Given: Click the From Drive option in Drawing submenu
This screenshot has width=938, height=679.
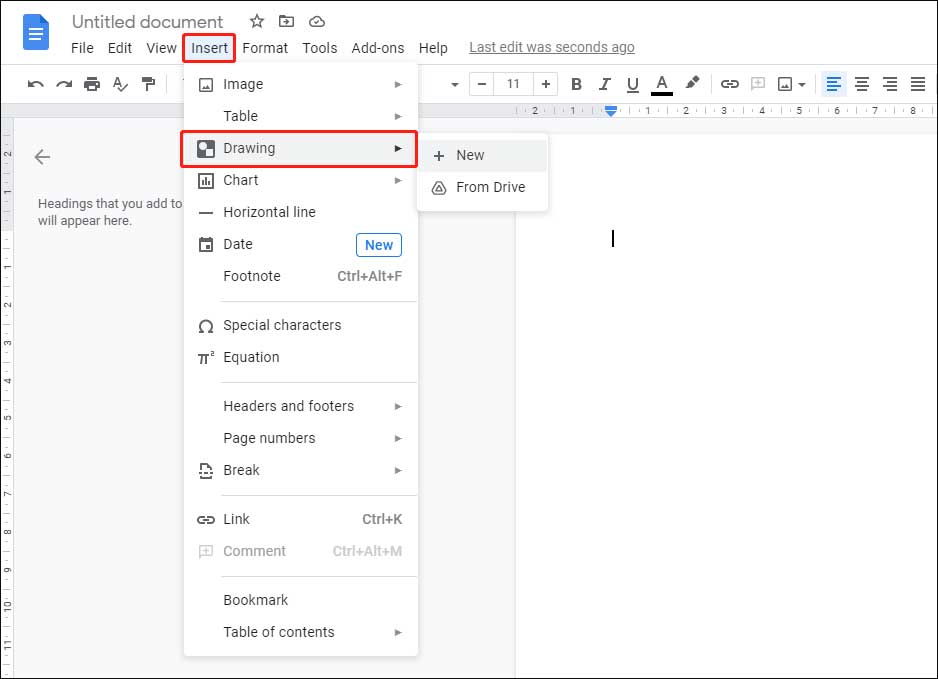Looking at the screenshot, I should (x=490, y=187).
